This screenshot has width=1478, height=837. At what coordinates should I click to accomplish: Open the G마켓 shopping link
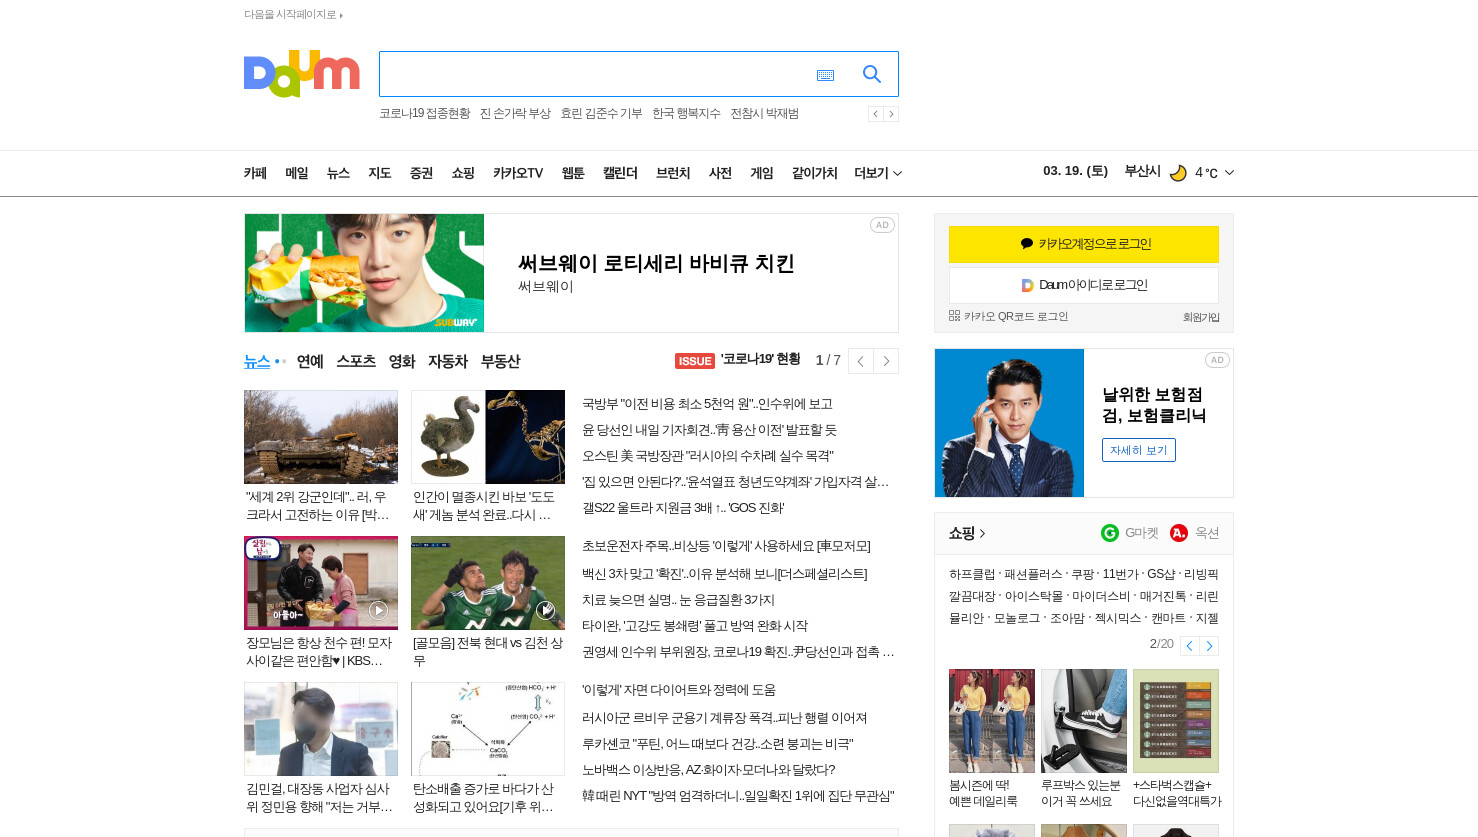[1129, 533]
